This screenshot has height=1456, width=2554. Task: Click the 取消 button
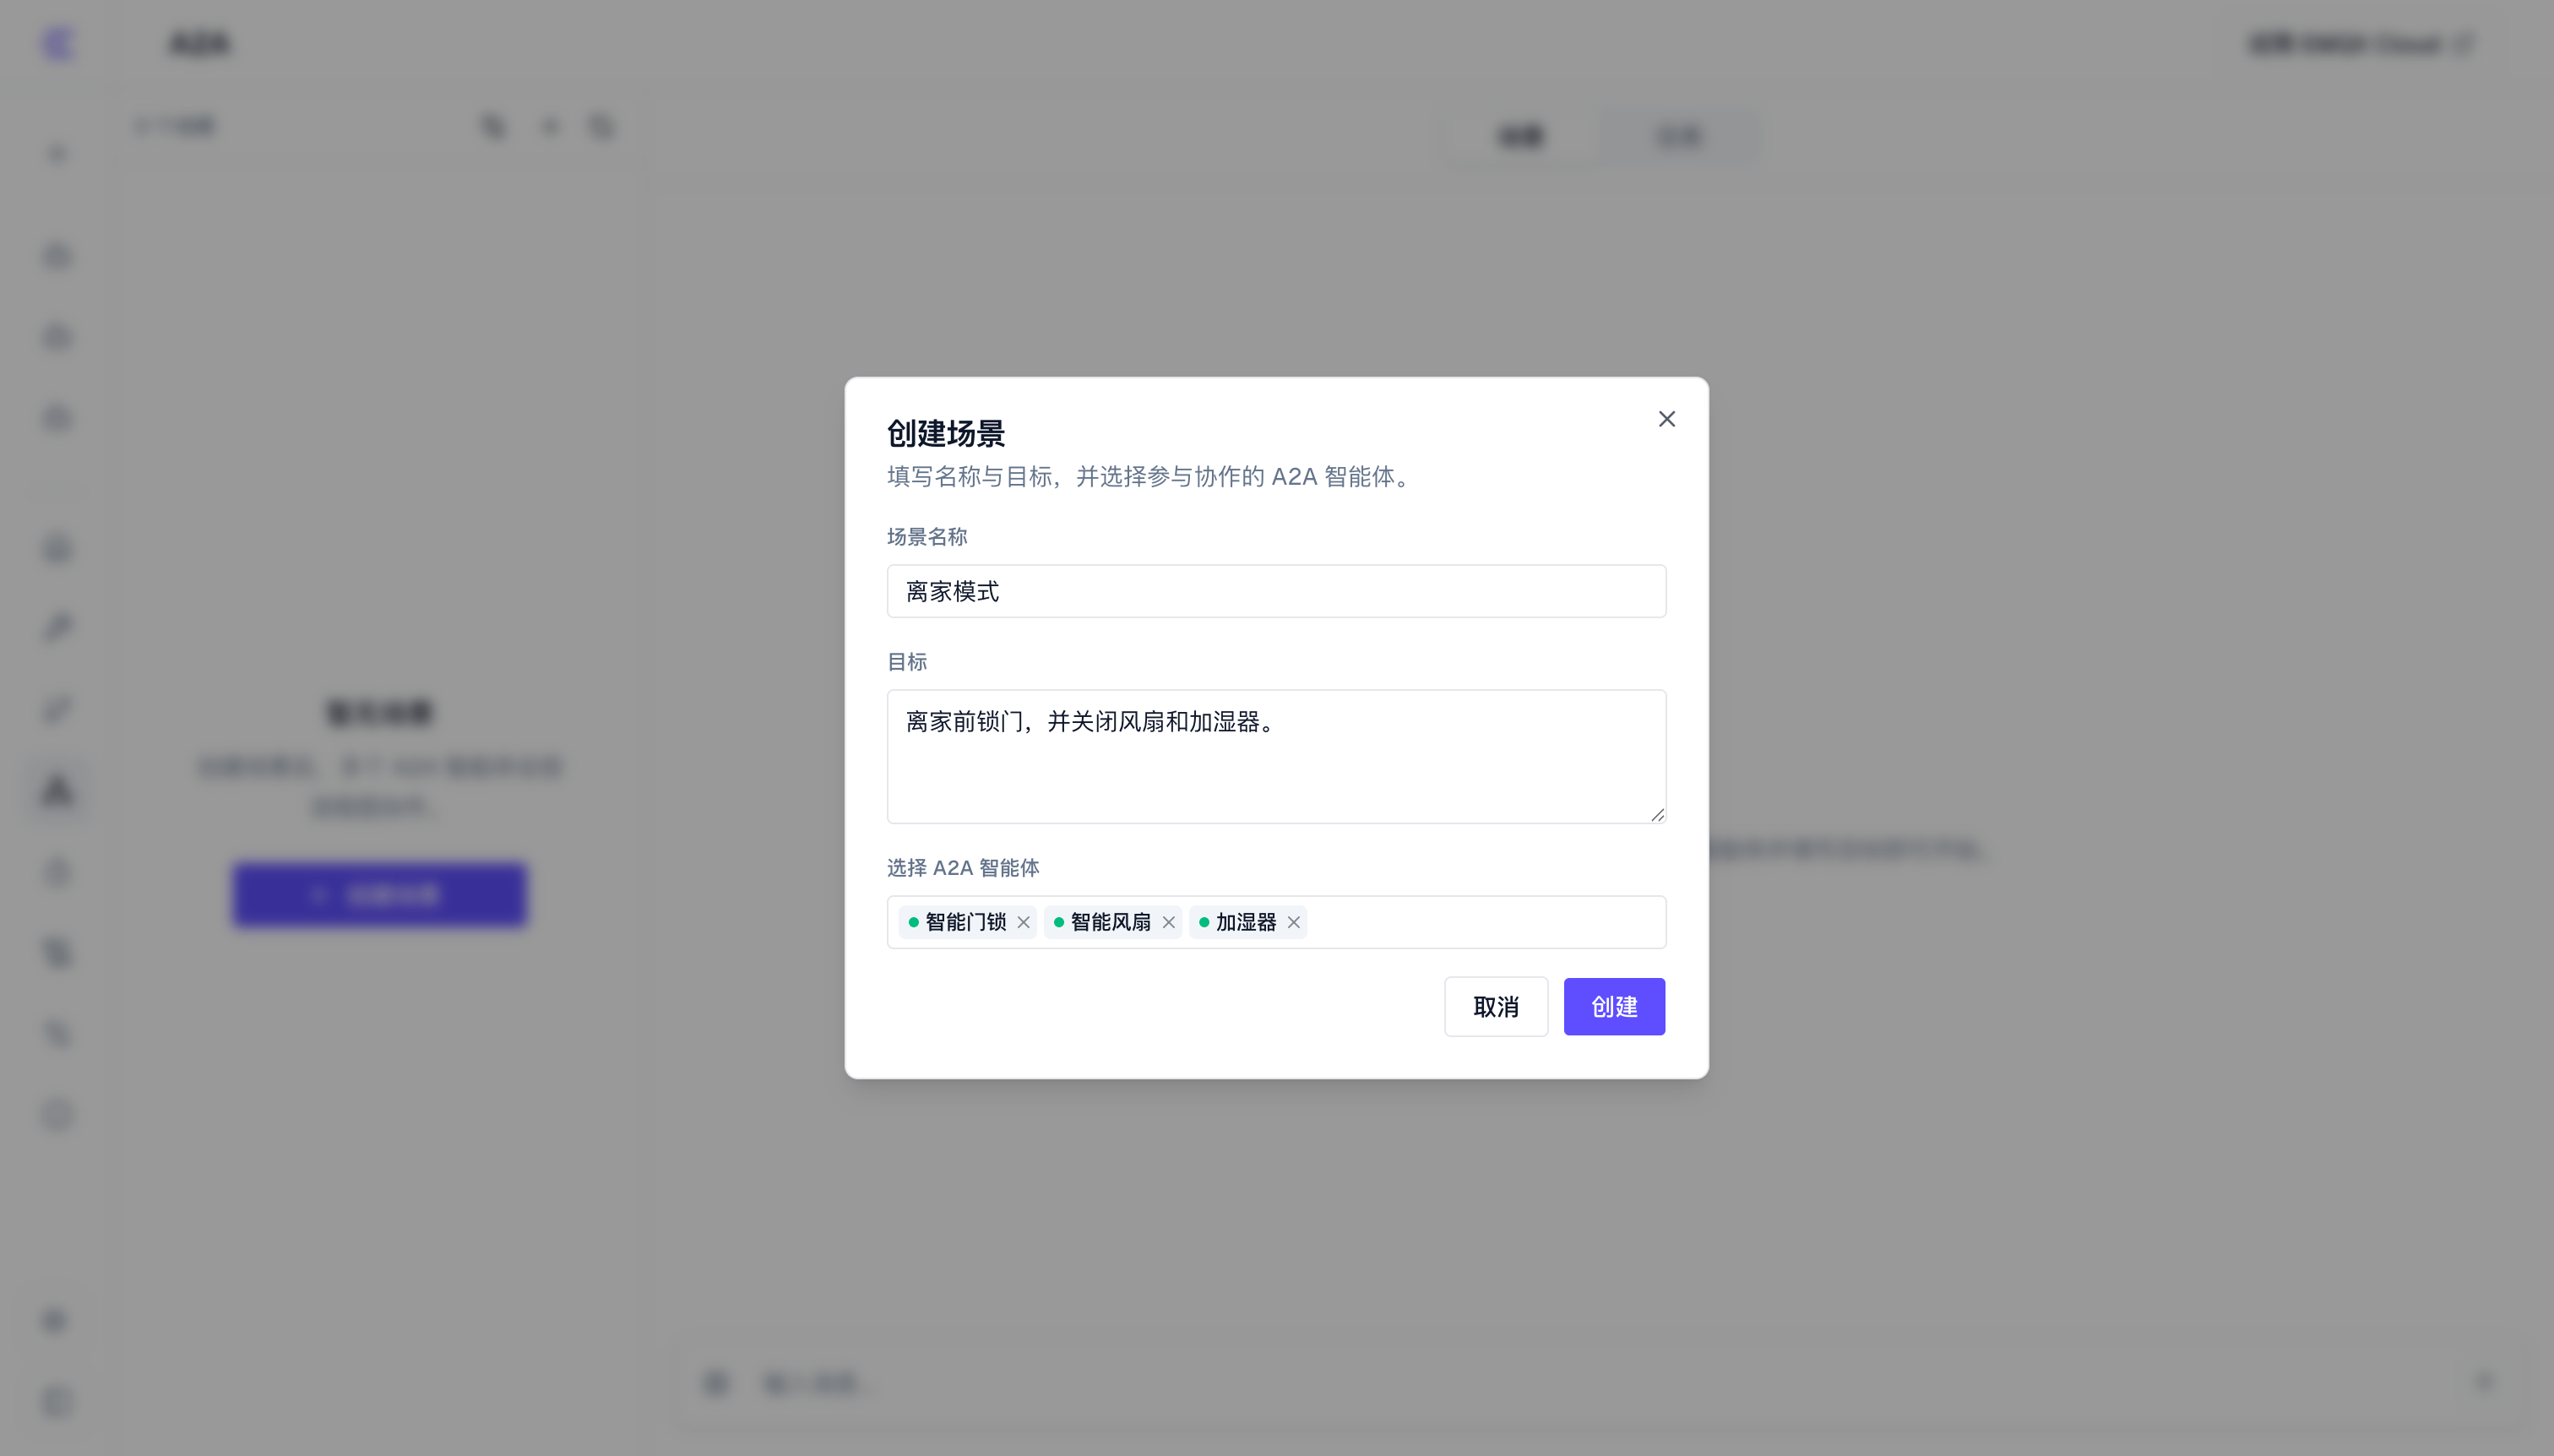(x=1496, y=1006)
